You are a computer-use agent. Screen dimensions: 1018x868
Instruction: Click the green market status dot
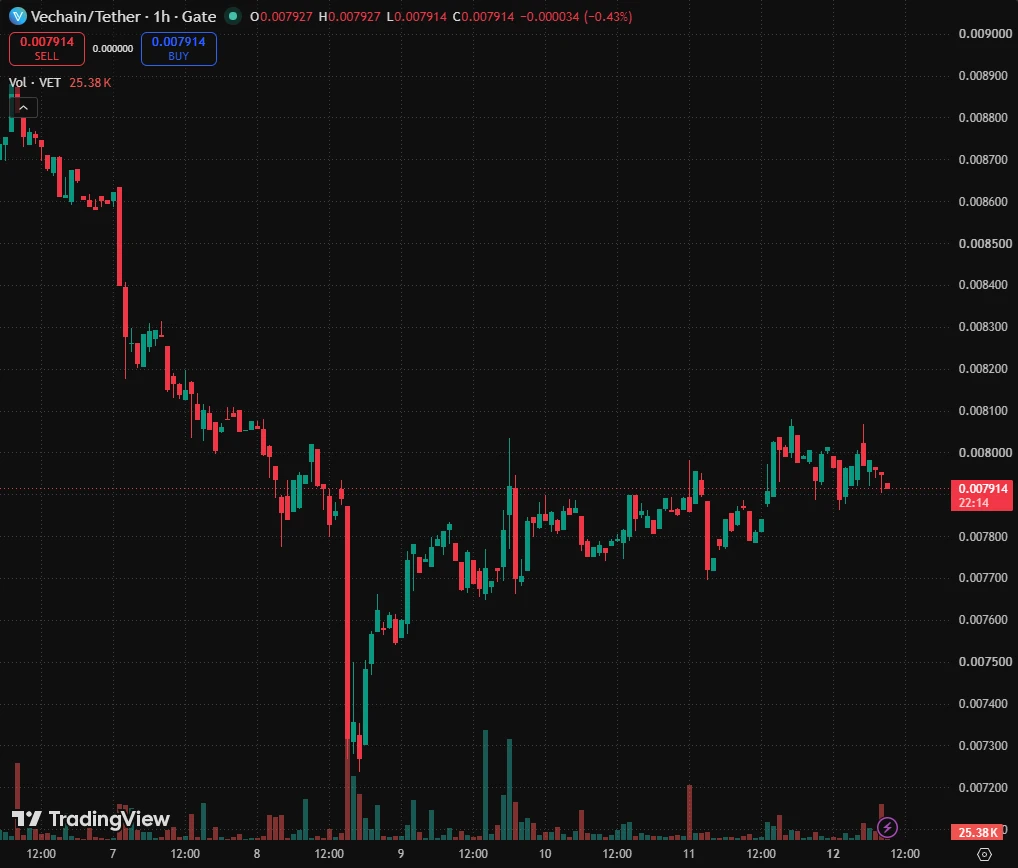click(232, 16)
